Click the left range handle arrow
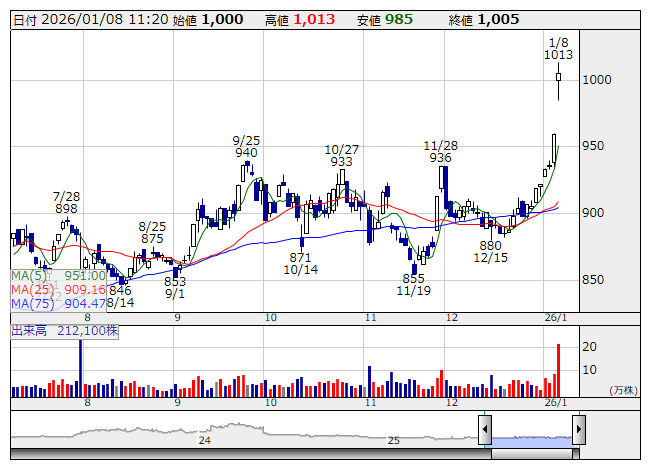The height and width of the screenshot is (470, 653). point(484,430)
